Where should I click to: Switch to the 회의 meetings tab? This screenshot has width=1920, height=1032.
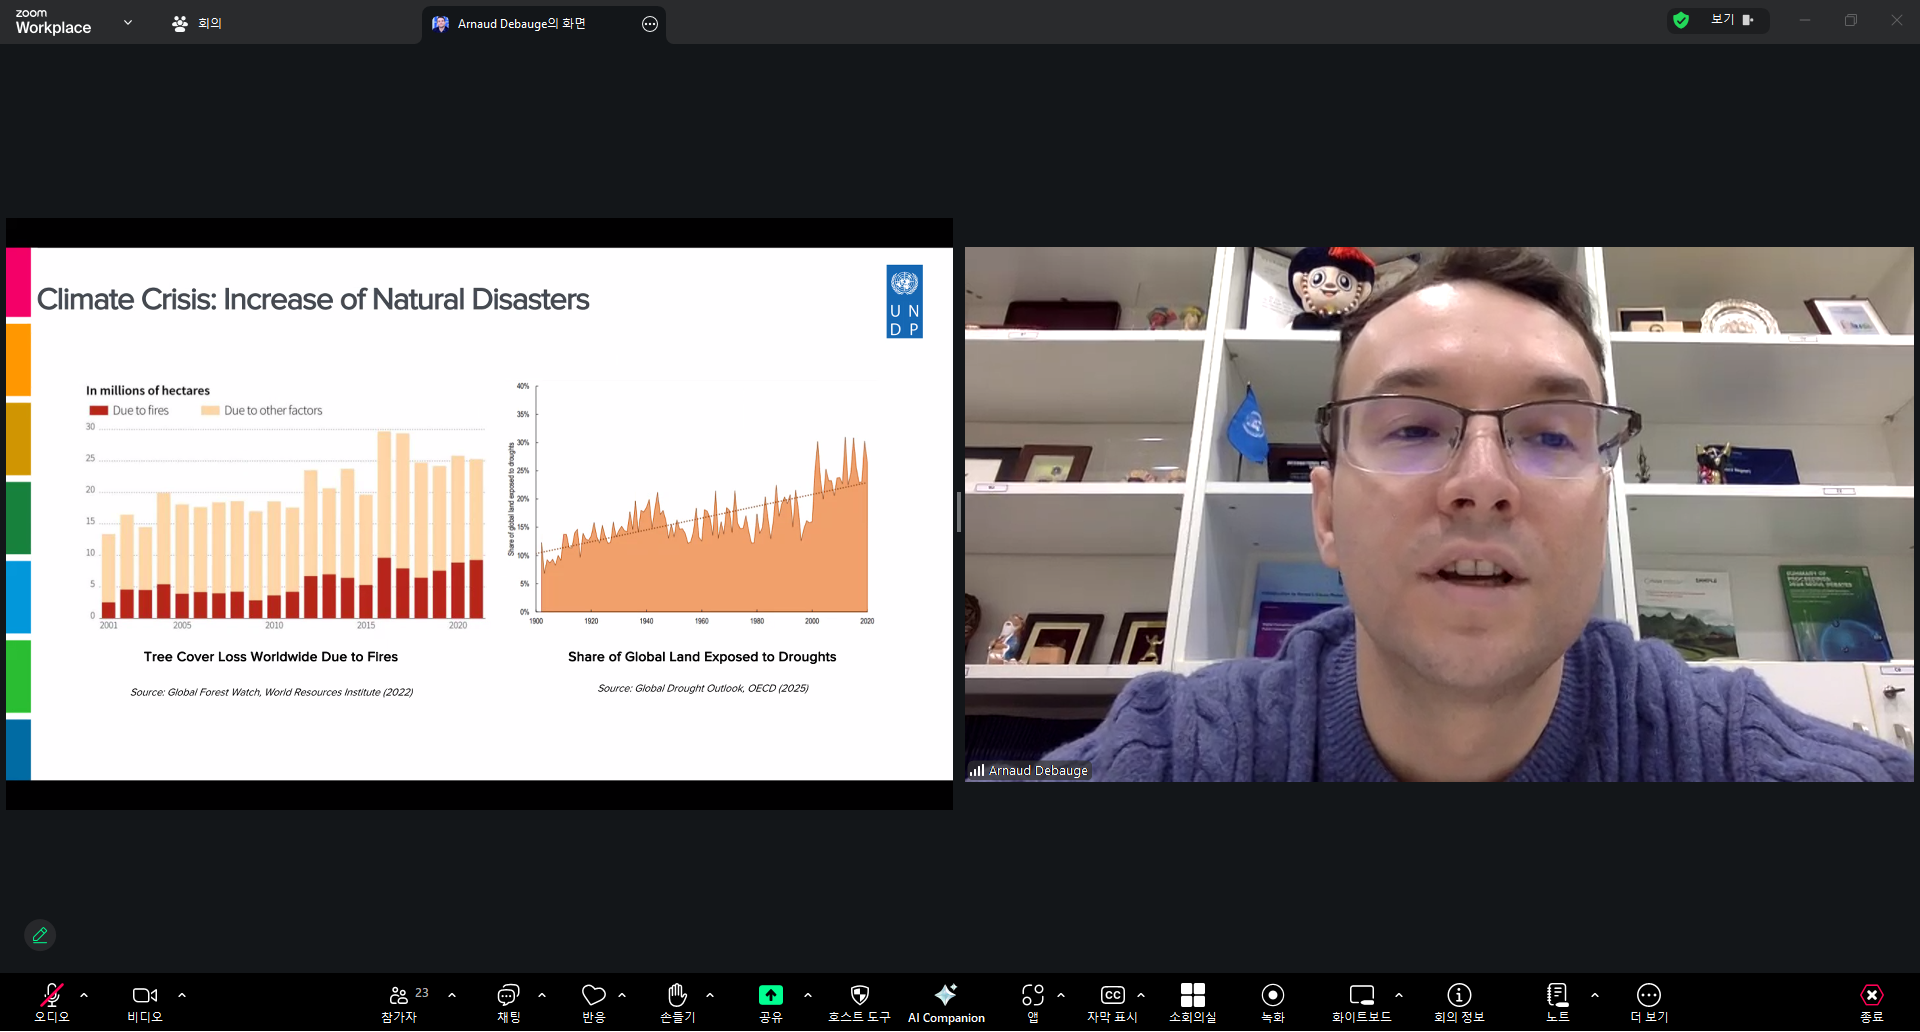pos(197,23)
